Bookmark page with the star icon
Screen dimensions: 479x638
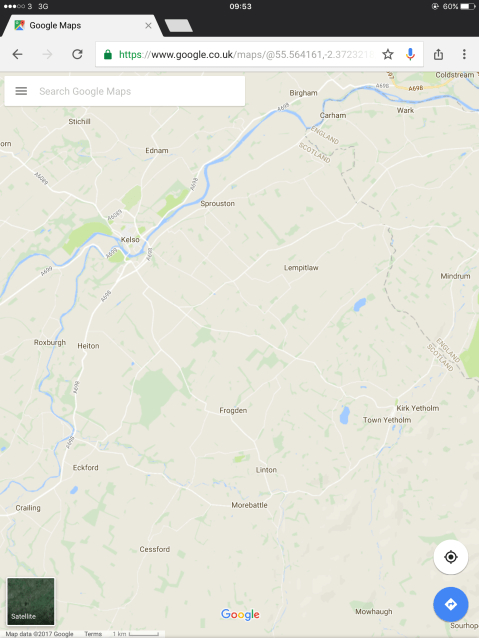tap(388, 54)
